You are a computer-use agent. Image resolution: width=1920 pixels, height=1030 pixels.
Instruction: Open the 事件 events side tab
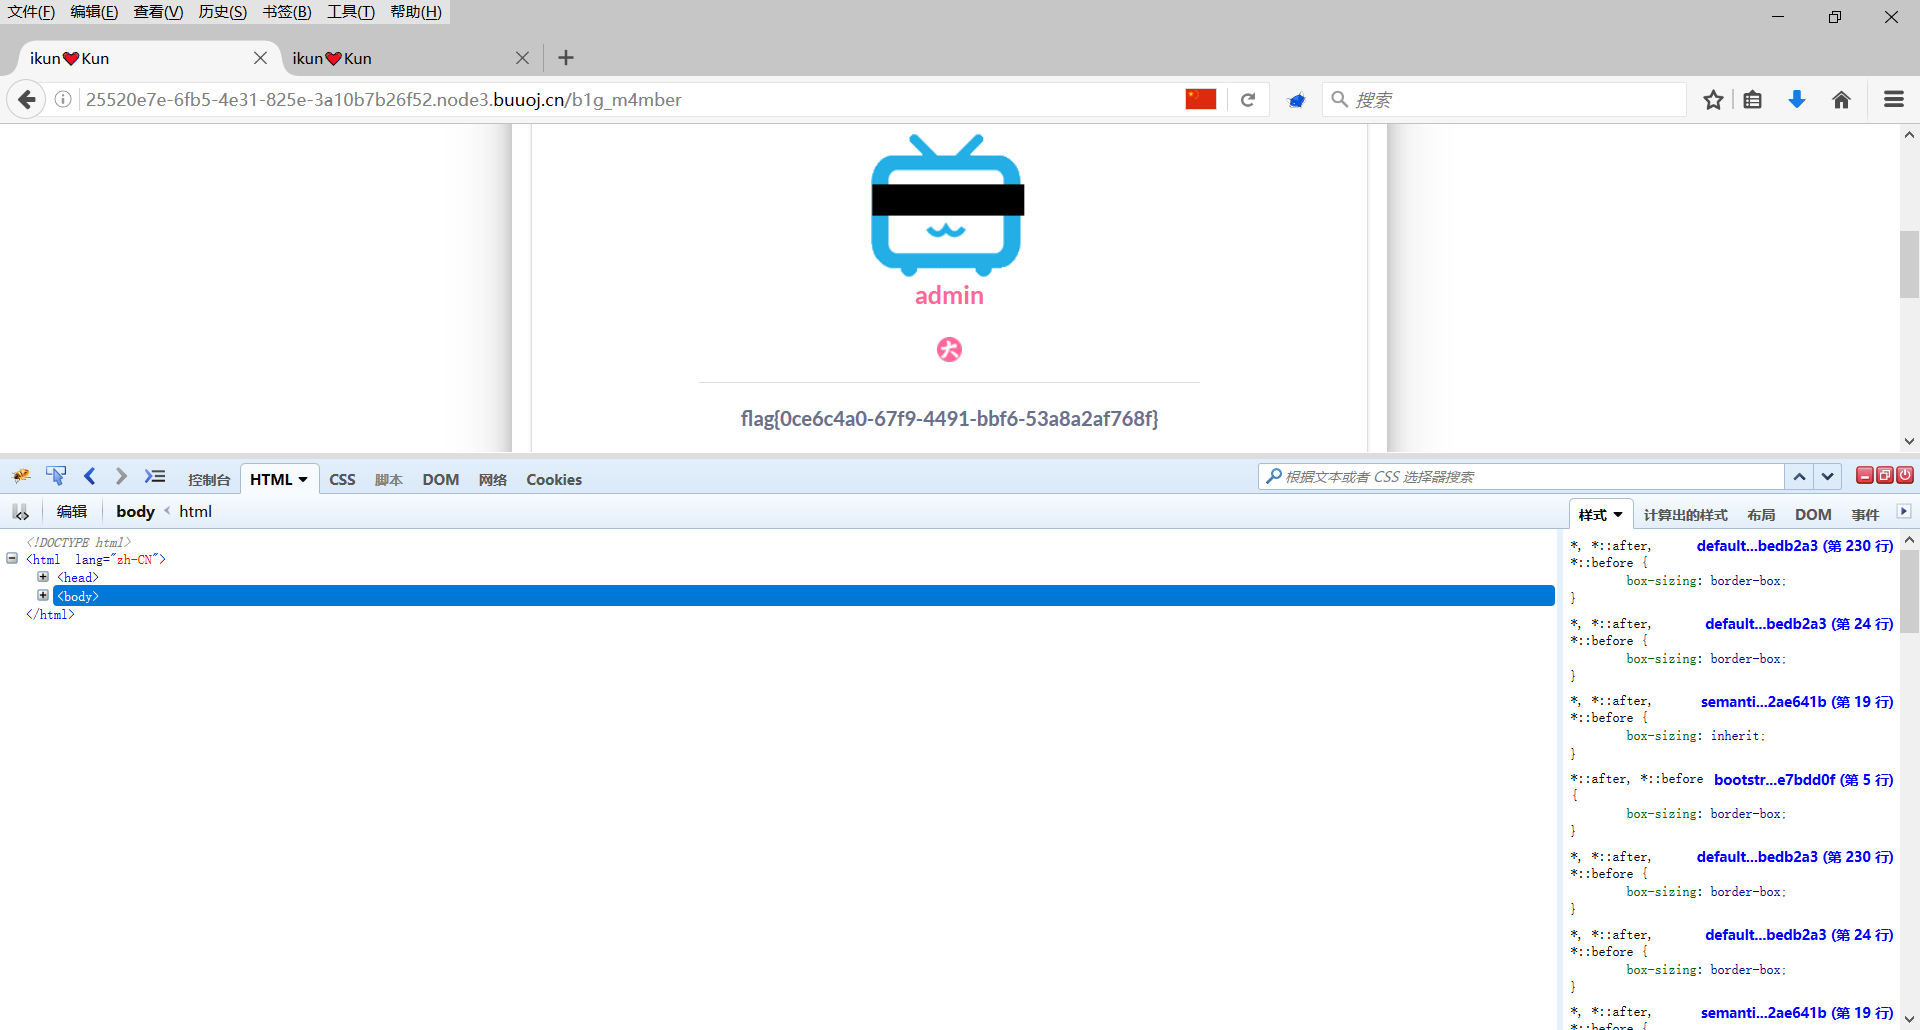1865,515
